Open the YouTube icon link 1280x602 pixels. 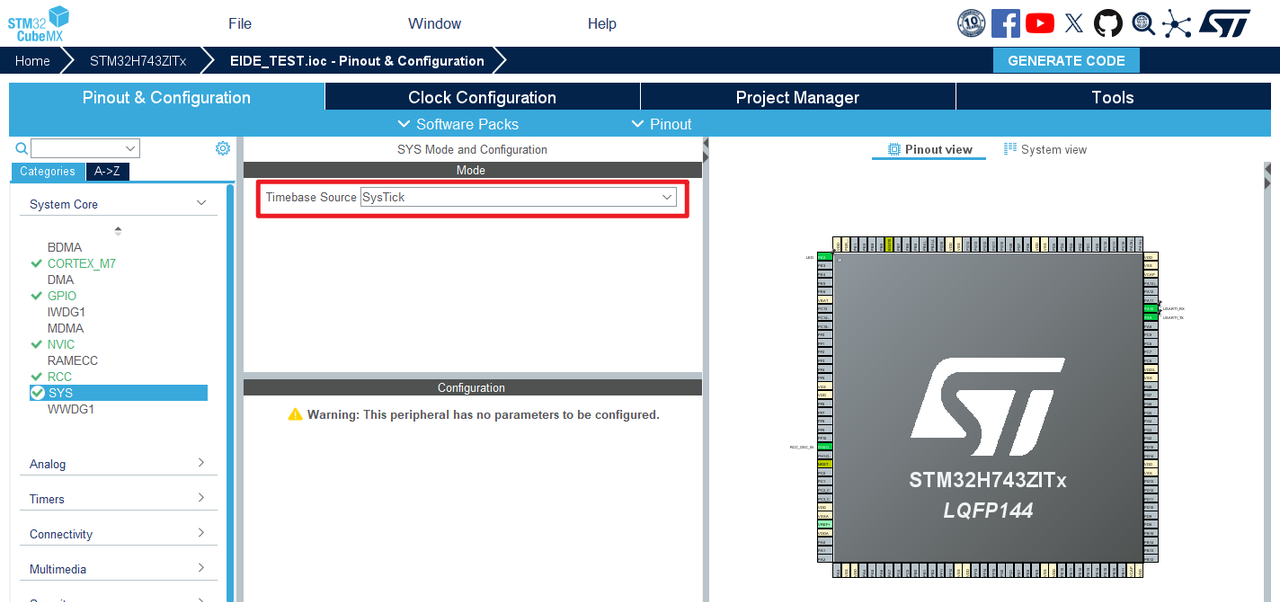pyautogui.click(x=1040, y=23)
